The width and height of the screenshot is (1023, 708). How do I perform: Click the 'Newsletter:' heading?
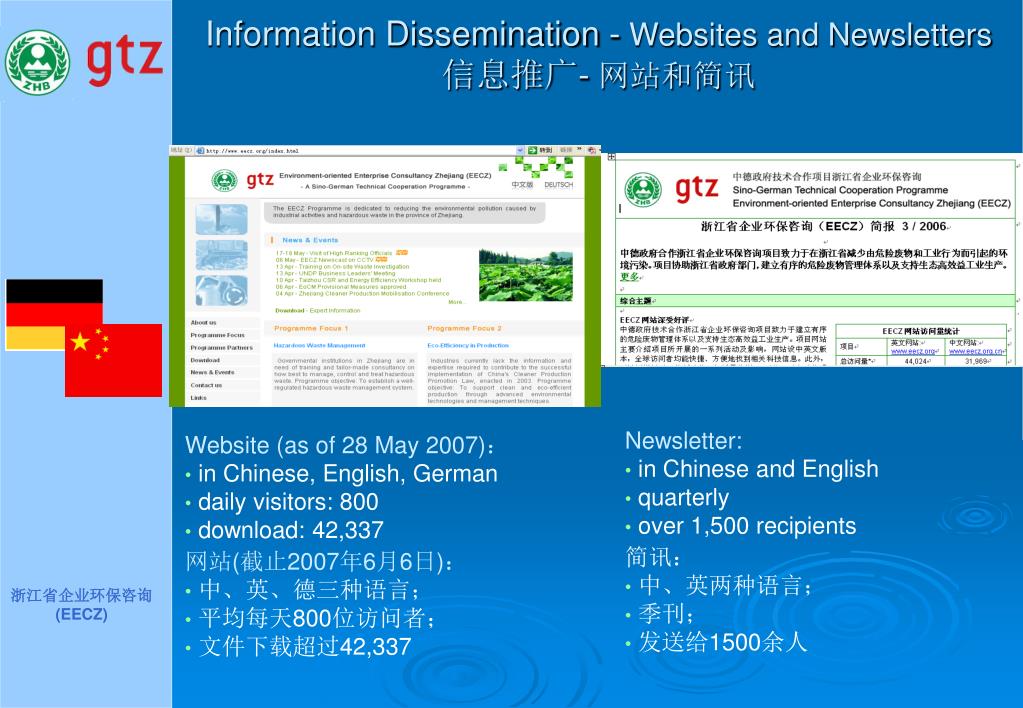684,440
